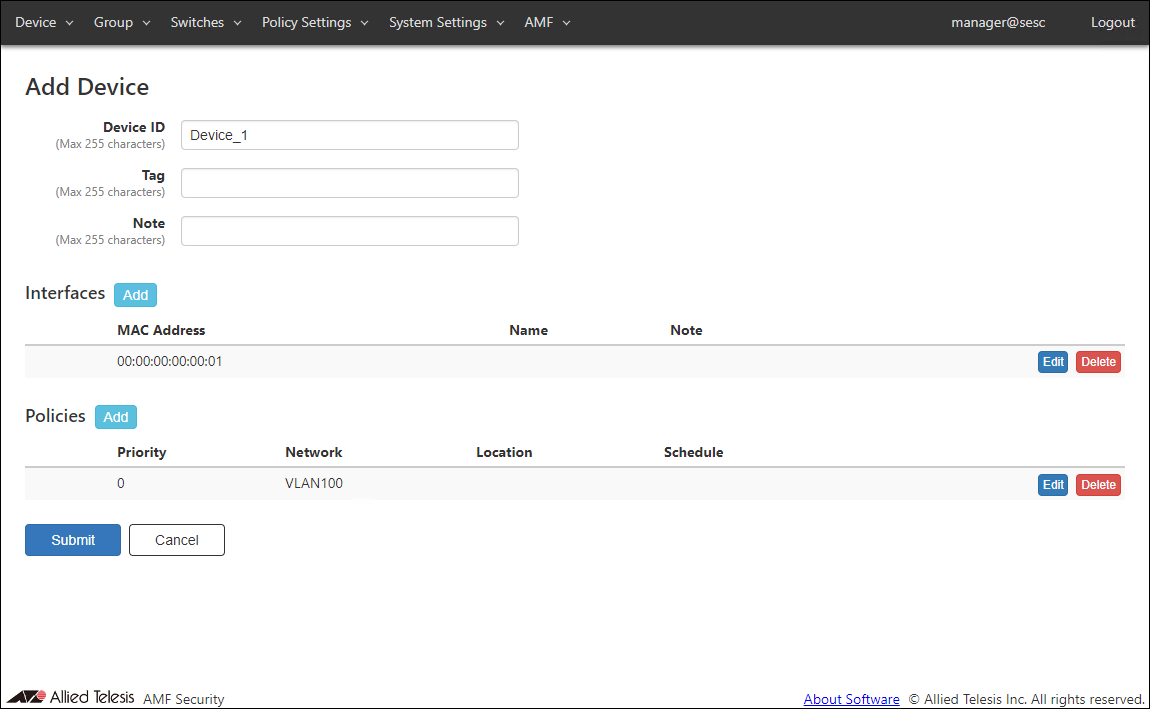
Task: Add a new interface
Action: [x=135, y=295]
